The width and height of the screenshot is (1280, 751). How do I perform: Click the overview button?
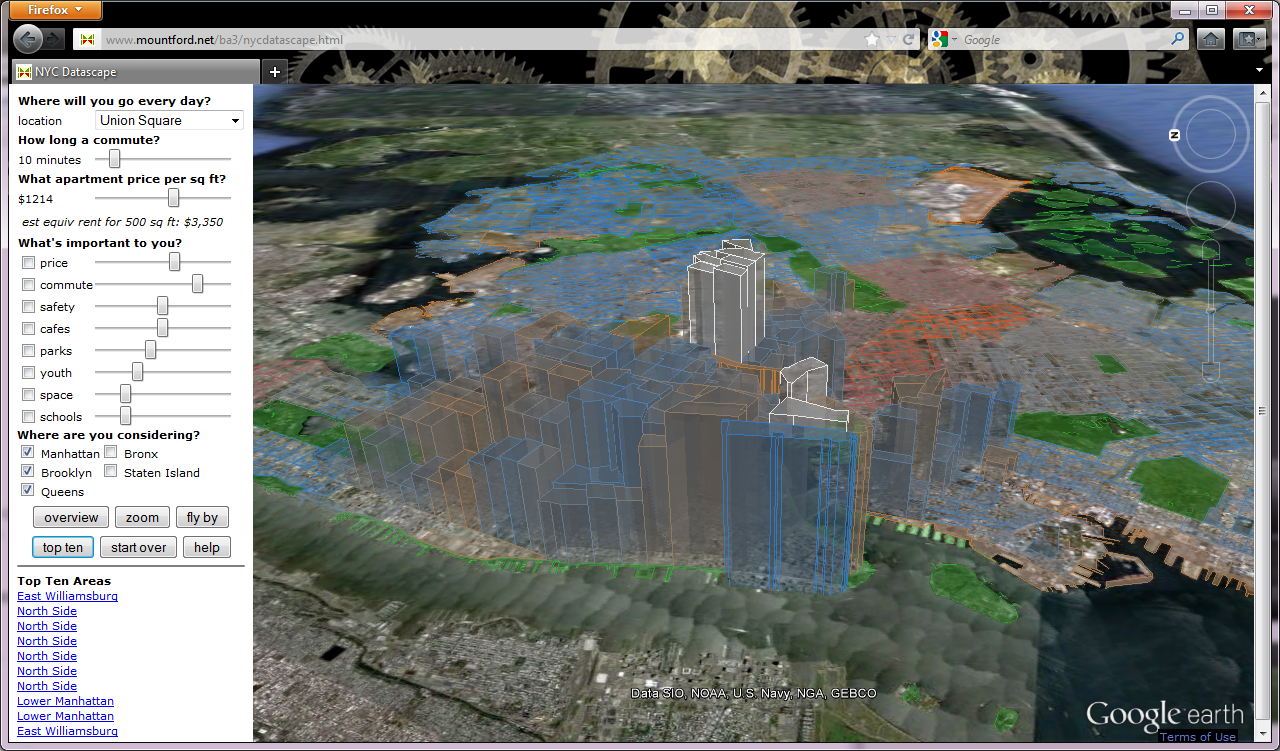pyautogui.click(x=71, y=517)
